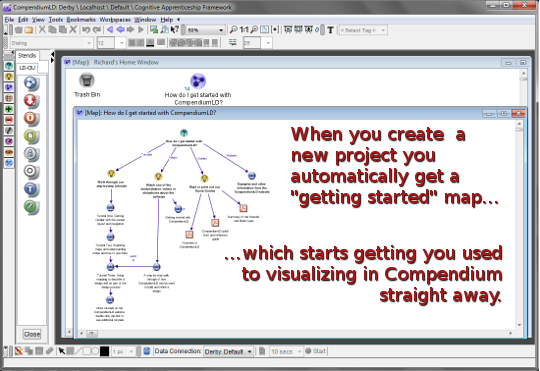Image resolution: width=540 pixels, height=371 pixels.
Task: Open the File menu
Action: click(x=9, y=20)
